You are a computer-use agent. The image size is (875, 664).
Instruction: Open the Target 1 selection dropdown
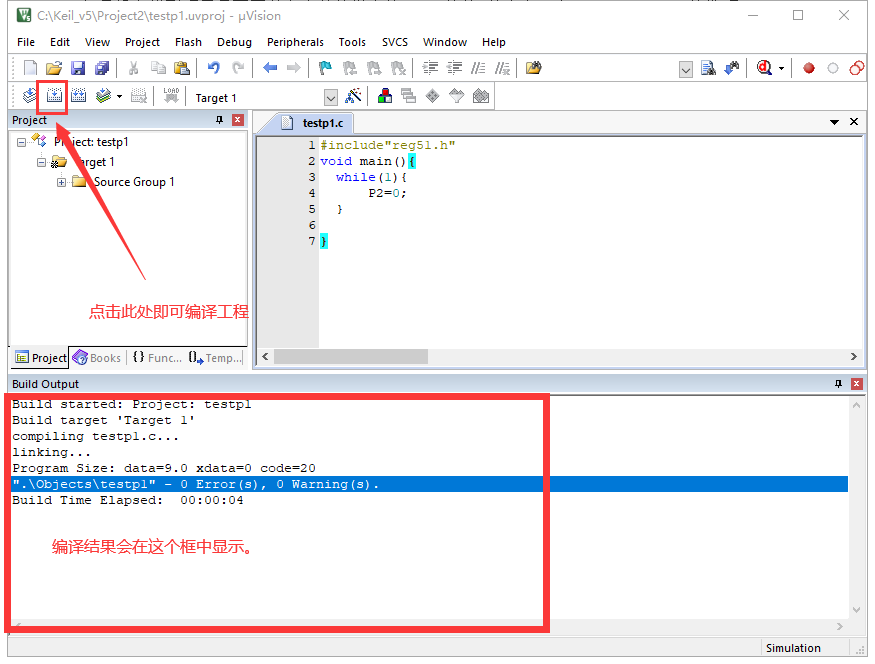(331, 98)
